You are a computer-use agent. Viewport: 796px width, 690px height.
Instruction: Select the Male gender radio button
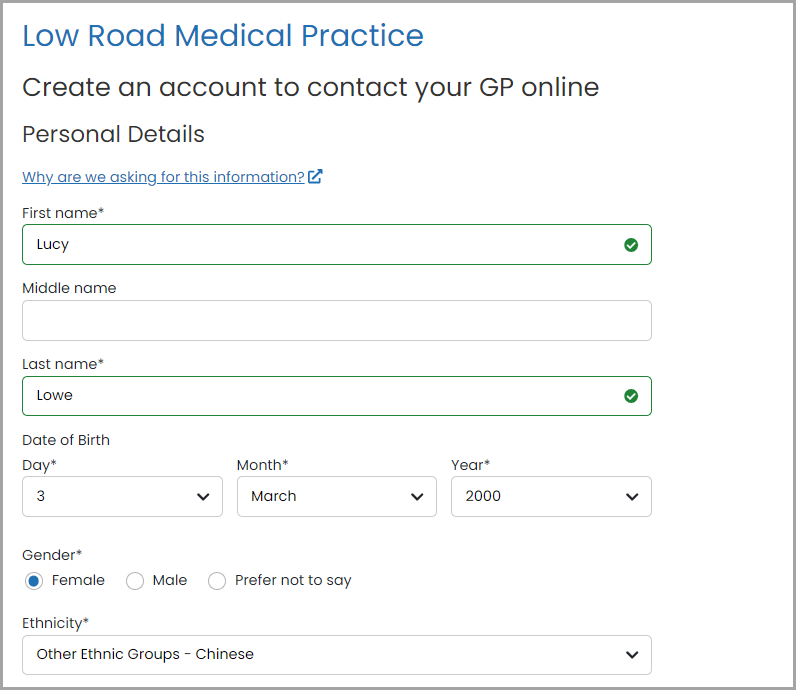135,581
